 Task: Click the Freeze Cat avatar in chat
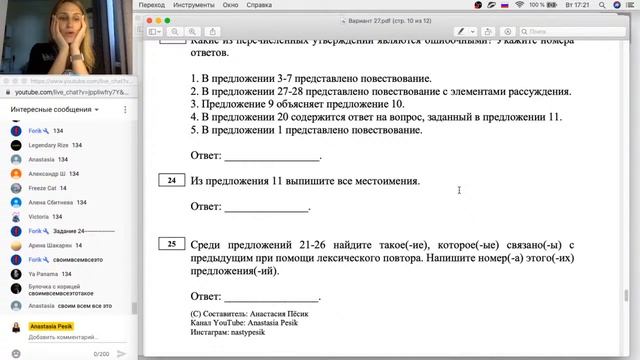pyautogui.click(x=16, y=188)
